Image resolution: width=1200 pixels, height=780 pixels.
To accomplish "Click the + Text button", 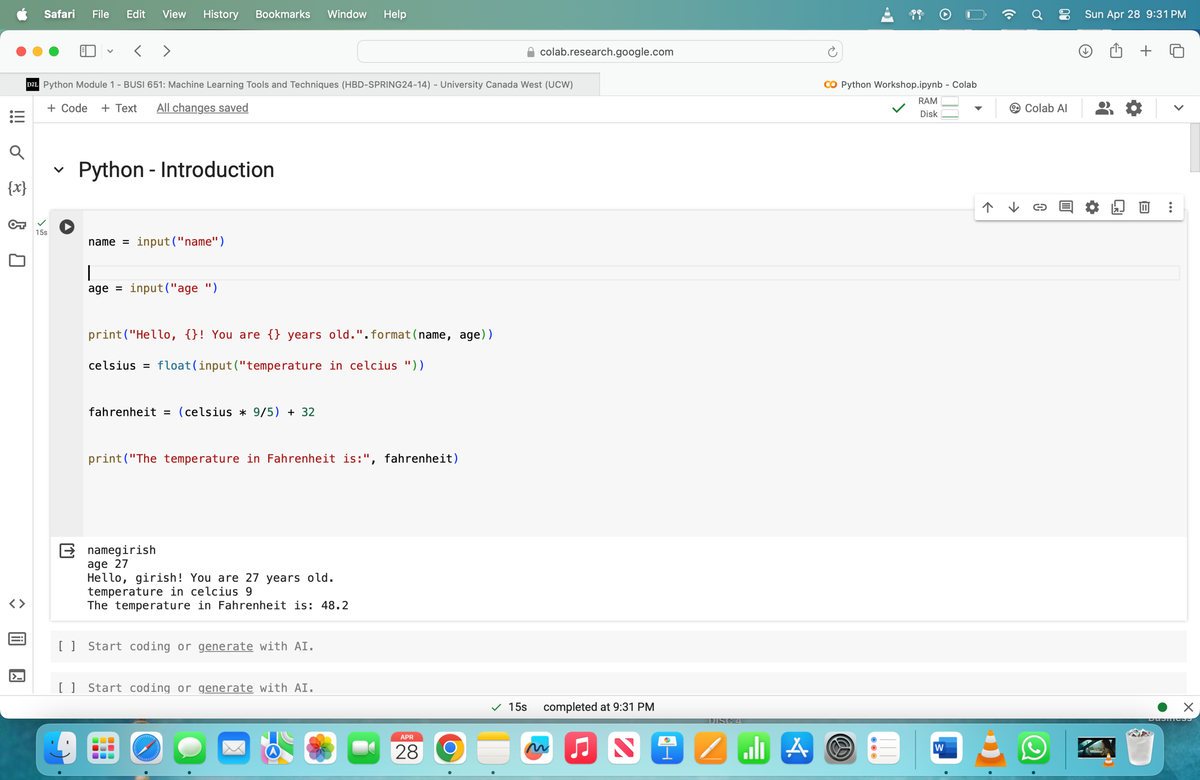I will 119,108.
